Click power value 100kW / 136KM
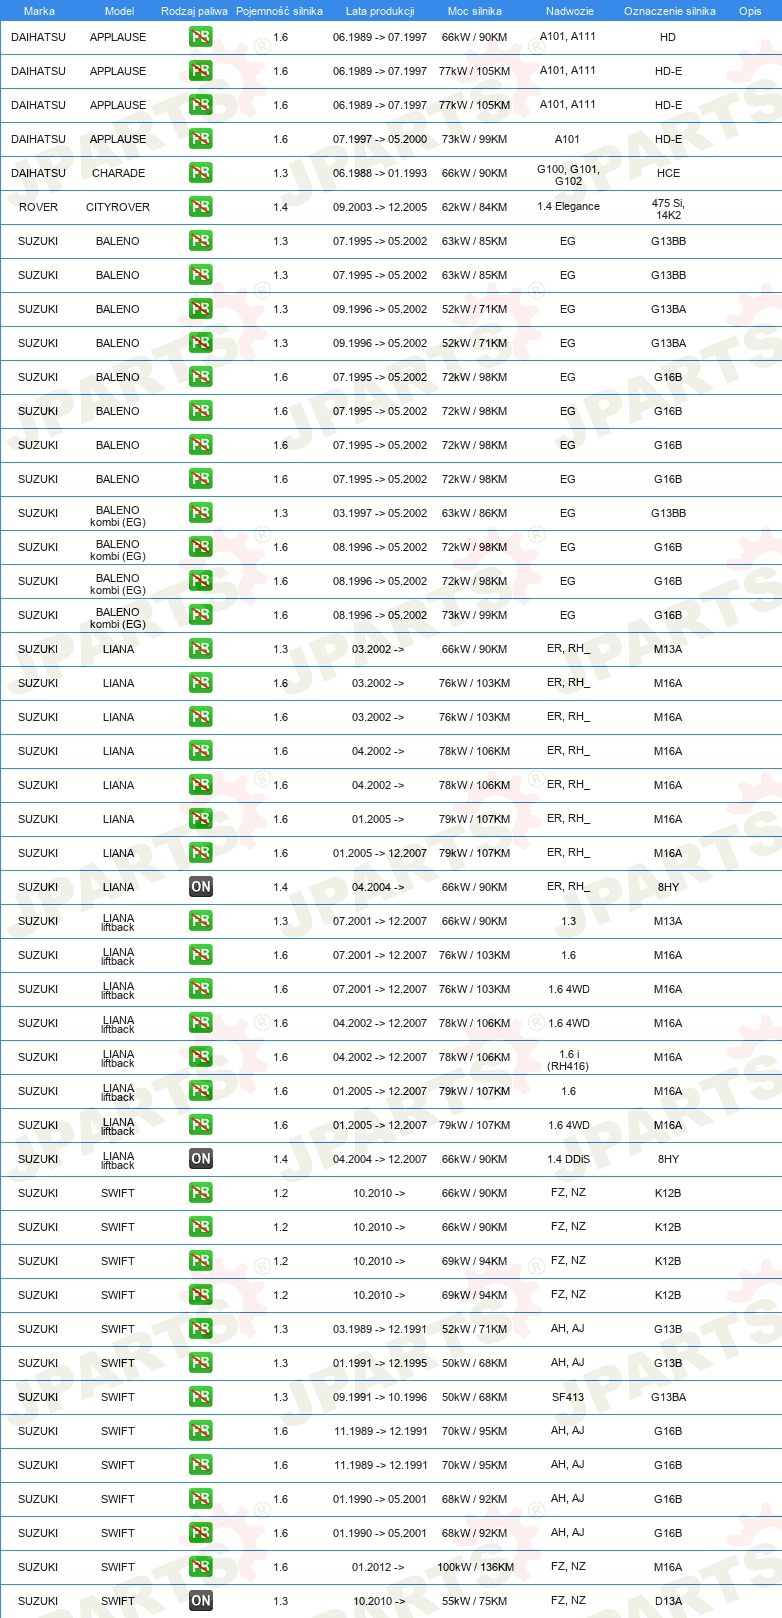 click(475, 1567)
